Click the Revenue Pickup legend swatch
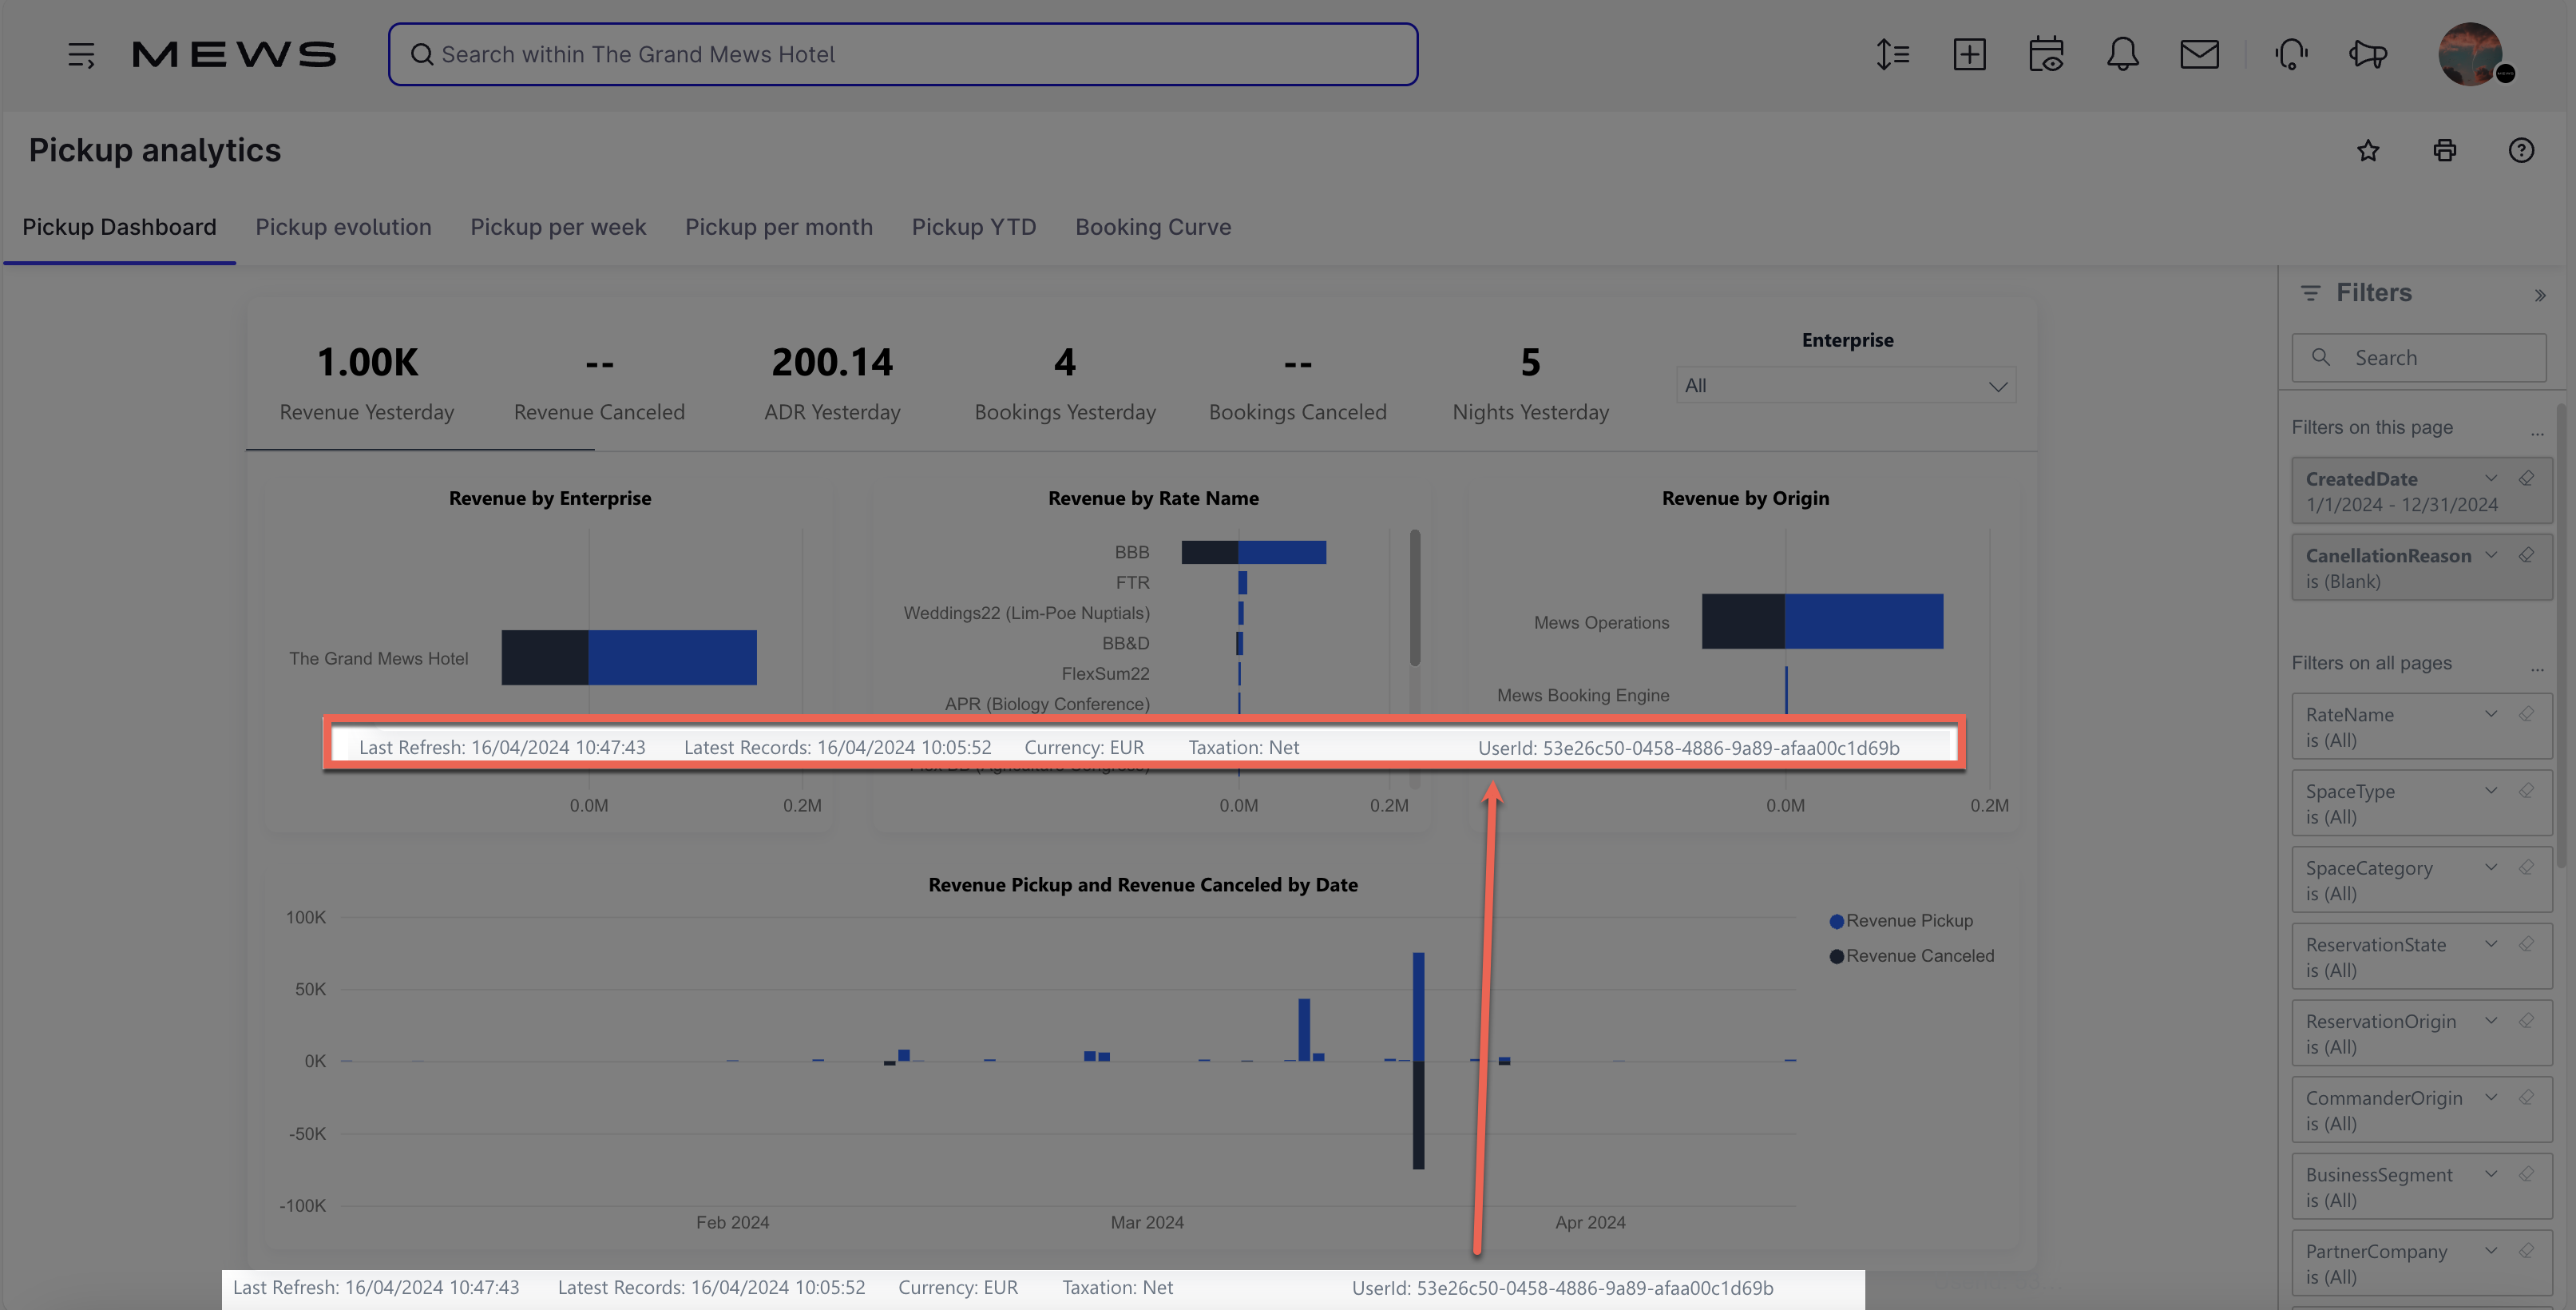The width and height of the screenshot is (2576, 1310). [1836, 921]
